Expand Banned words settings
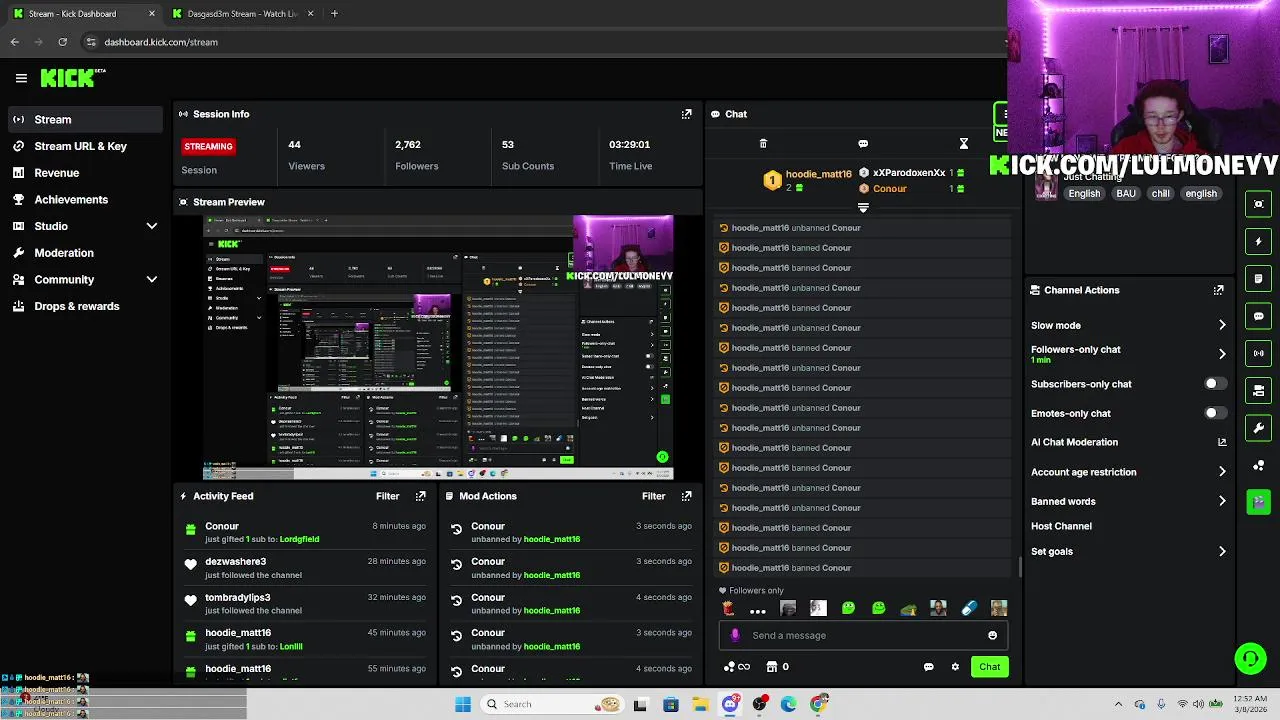Screen dimensions: 1280x720 (x=1221, y=501)
